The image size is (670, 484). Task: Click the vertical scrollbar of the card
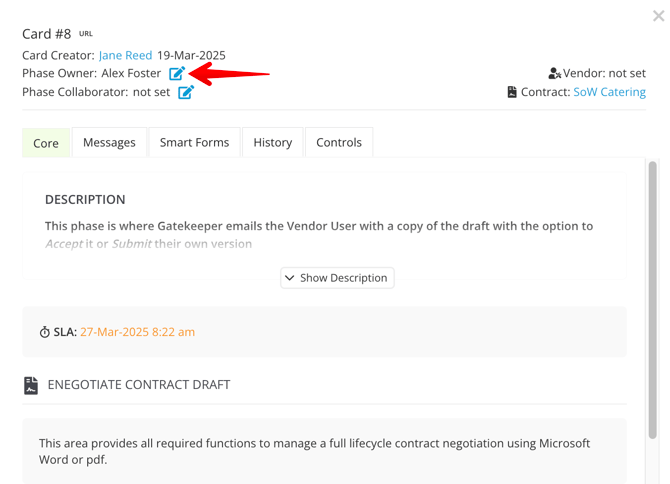pos(652,300)
